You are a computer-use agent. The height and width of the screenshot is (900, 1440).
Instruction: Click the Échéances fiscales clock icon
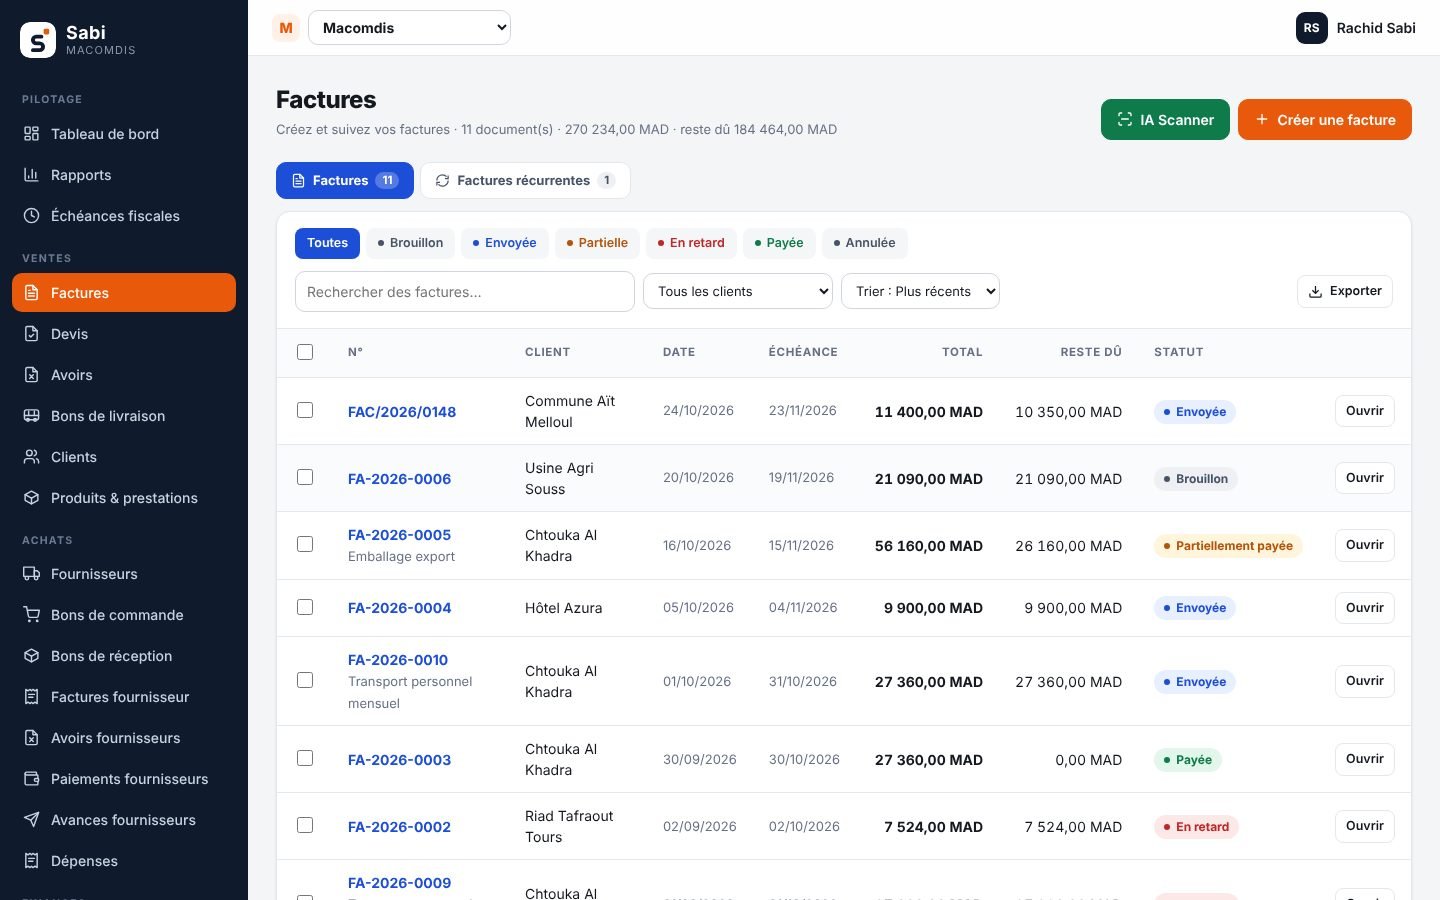(31, 216)
